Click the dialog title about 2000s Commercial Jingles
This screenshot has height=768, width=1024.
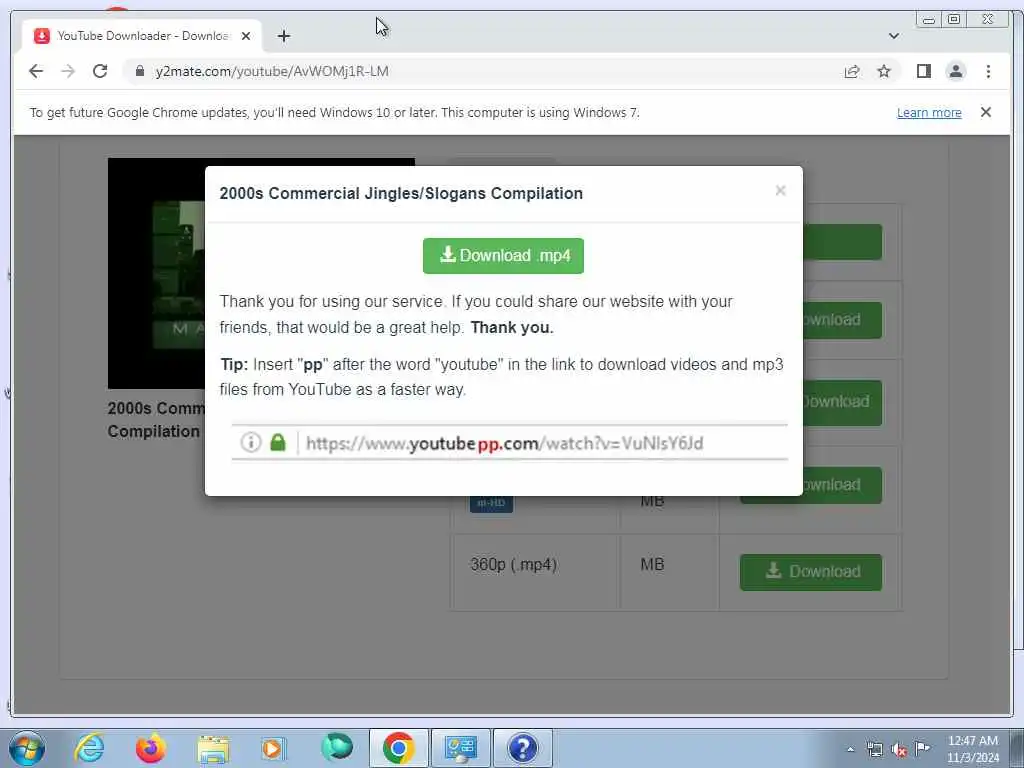(401, 193)
